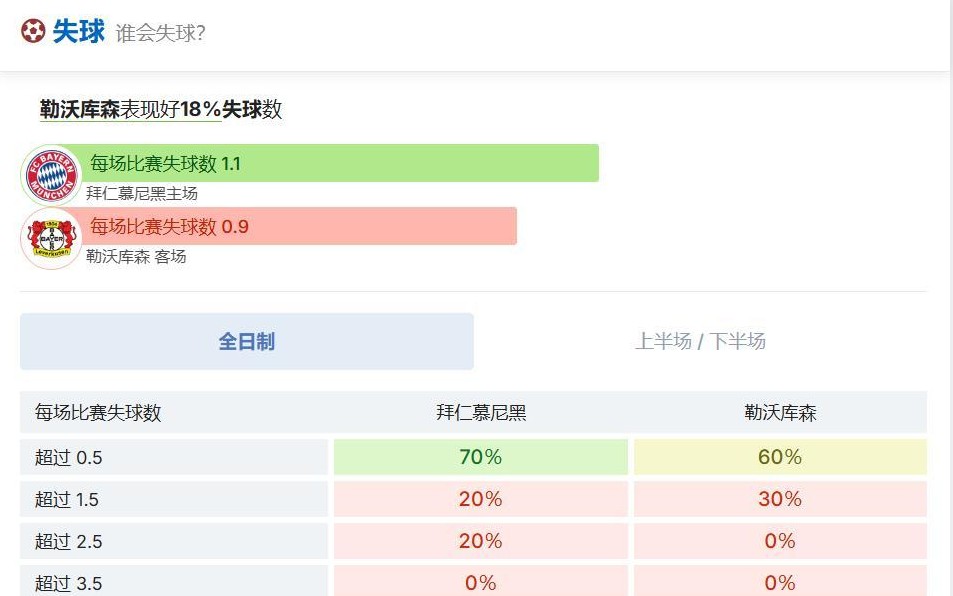Screen dimensions: 953x596
Task: Click the 勒沃库森 link in headline
Action: 79,110
